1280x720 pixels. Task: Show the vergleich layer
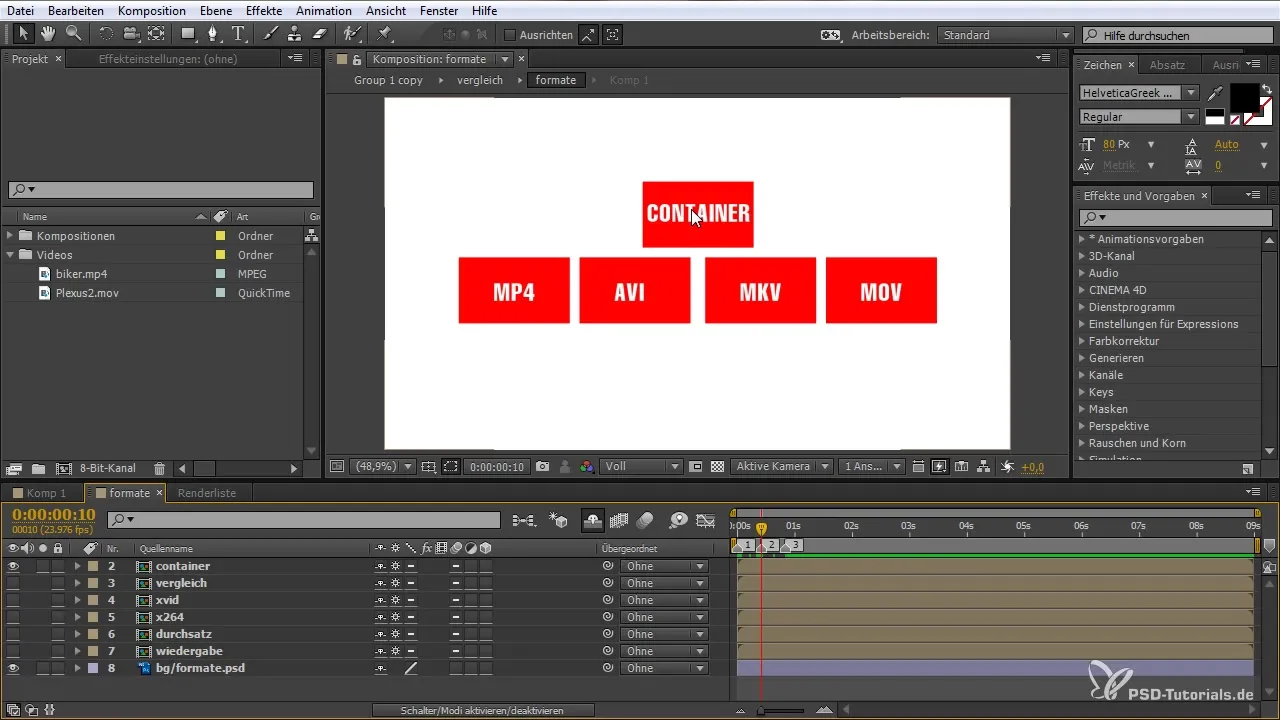coord(13,583)
